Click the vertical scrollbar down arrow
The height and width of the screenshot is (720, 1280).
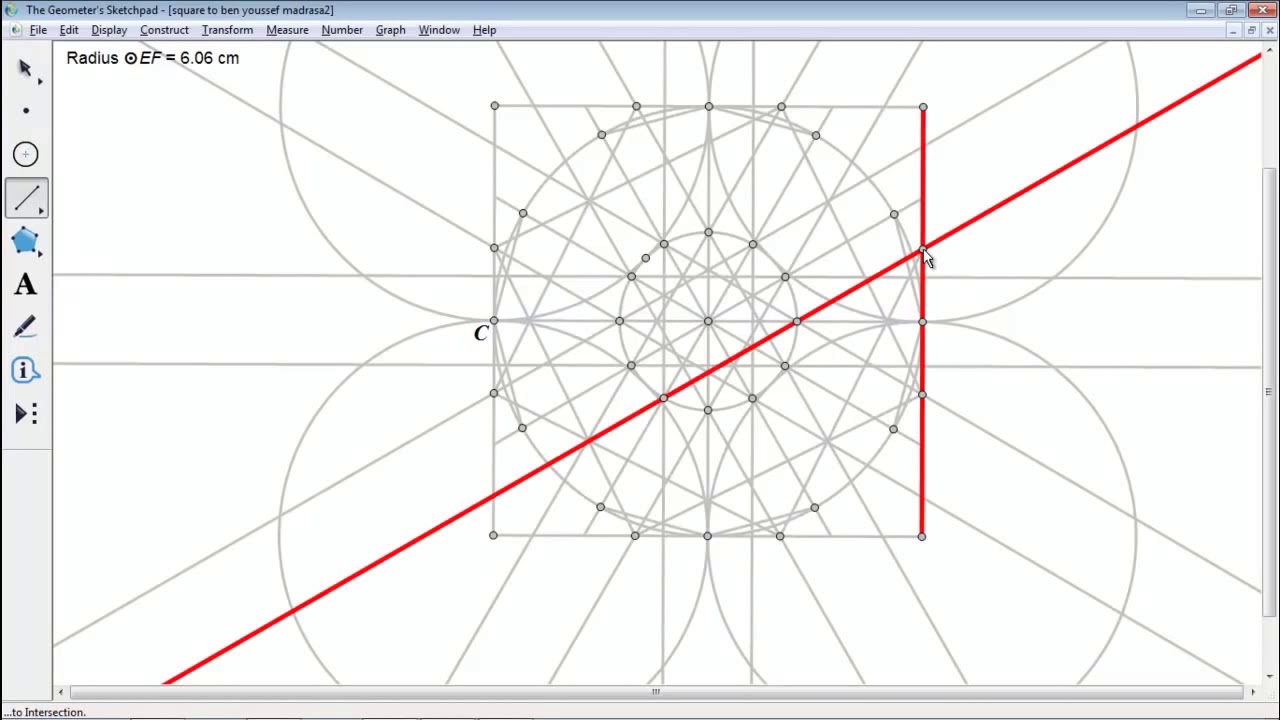click(1269, 677)
